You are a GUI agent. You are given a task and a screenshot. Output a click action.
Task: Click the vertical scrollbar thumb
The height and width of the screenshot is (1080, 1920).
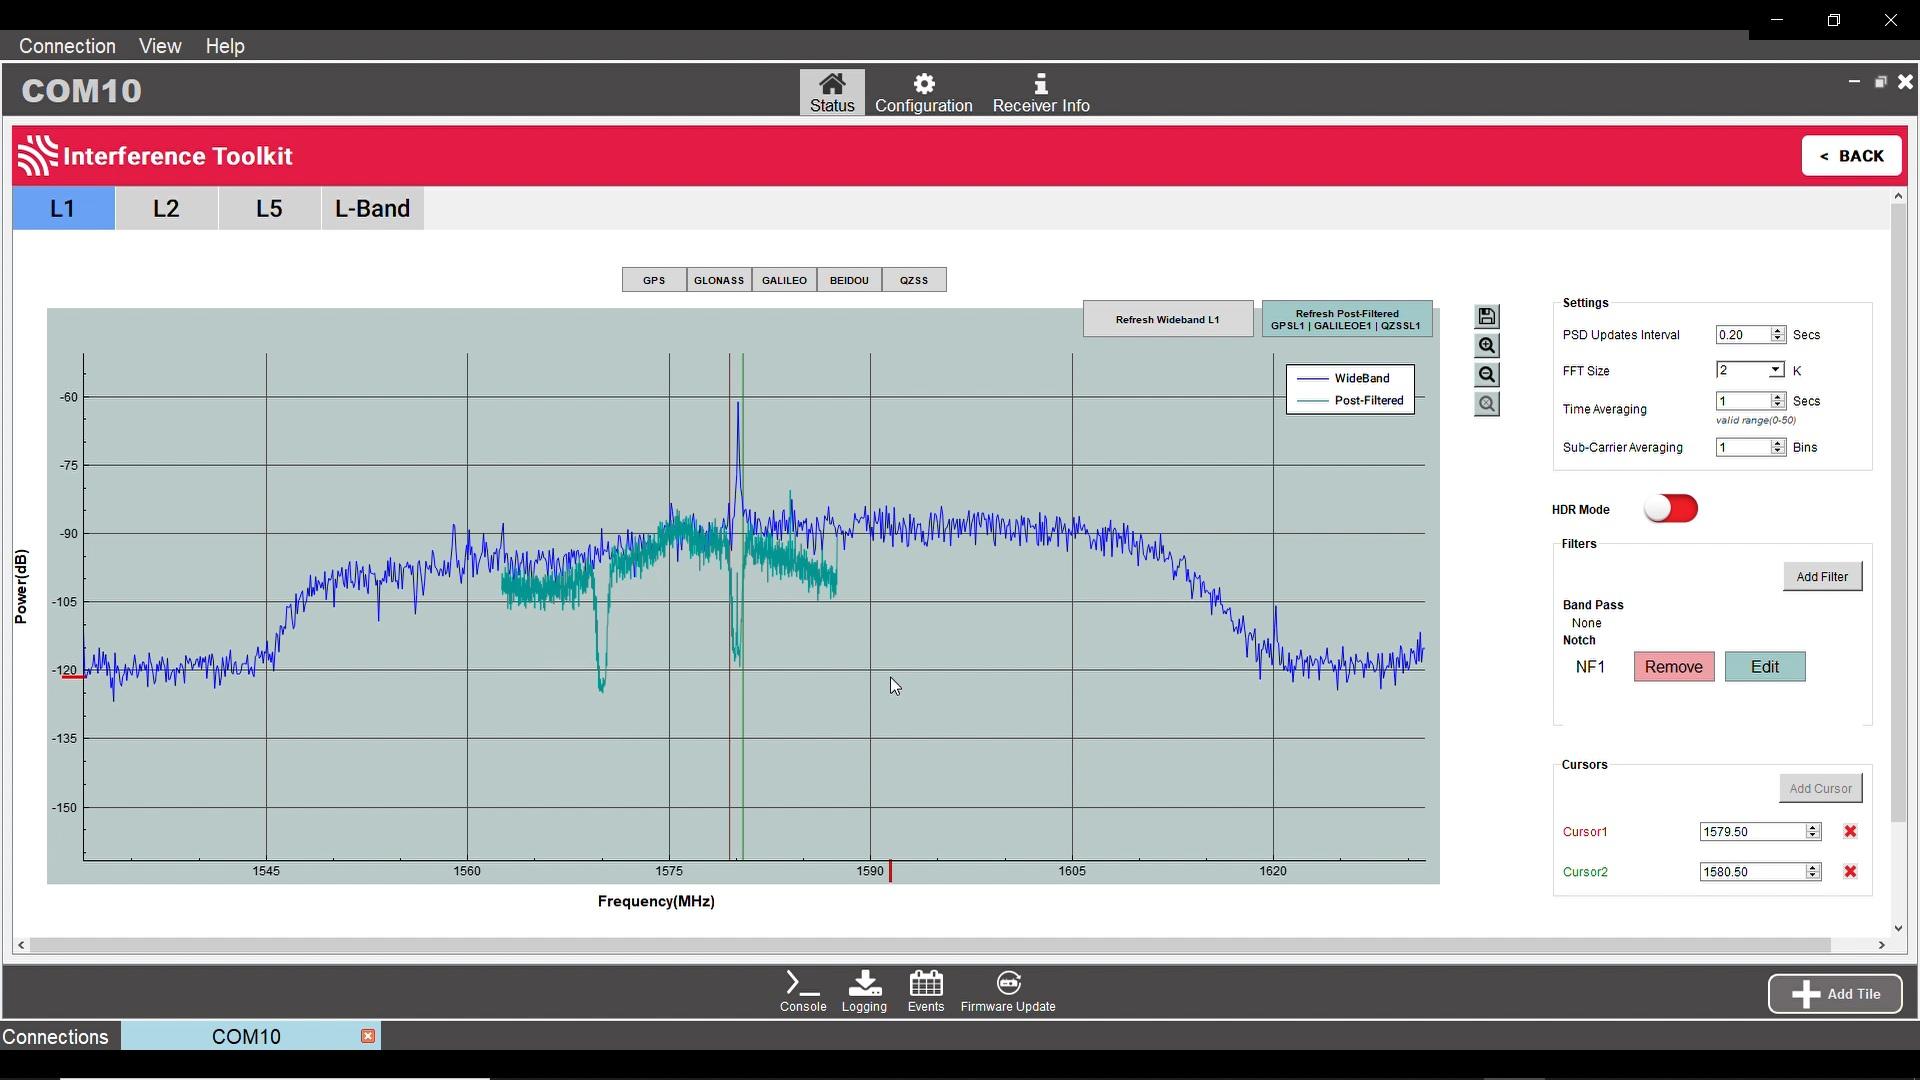(1898, 515)
